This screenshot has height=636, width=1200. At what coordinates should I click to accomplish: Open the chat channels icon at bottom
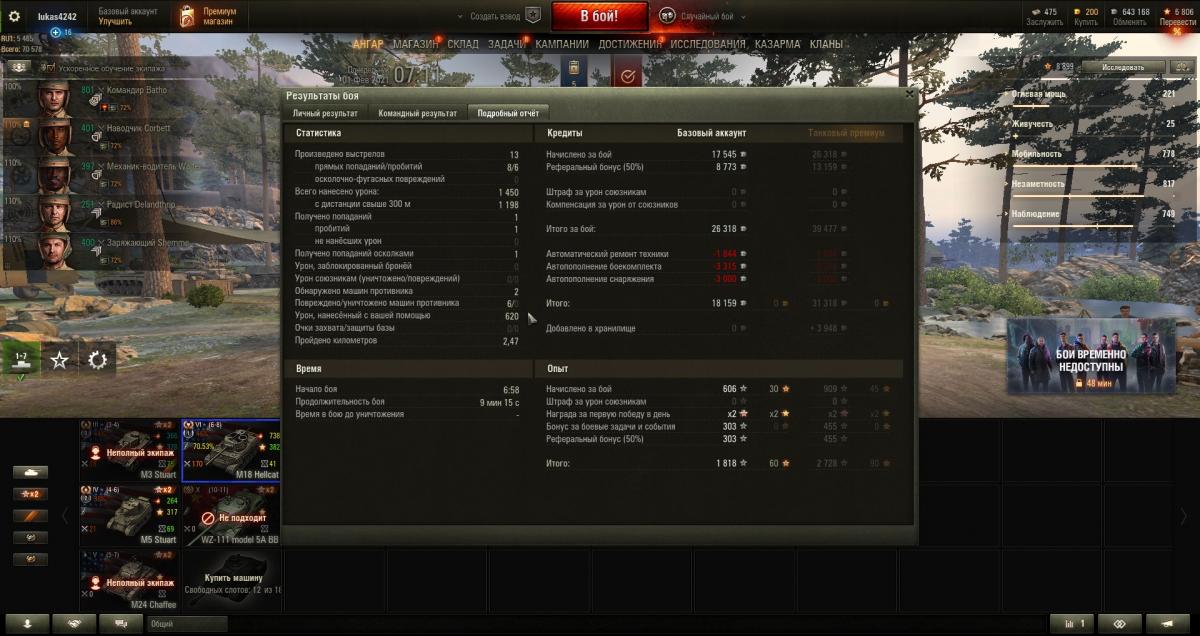(x=120, y=623)
